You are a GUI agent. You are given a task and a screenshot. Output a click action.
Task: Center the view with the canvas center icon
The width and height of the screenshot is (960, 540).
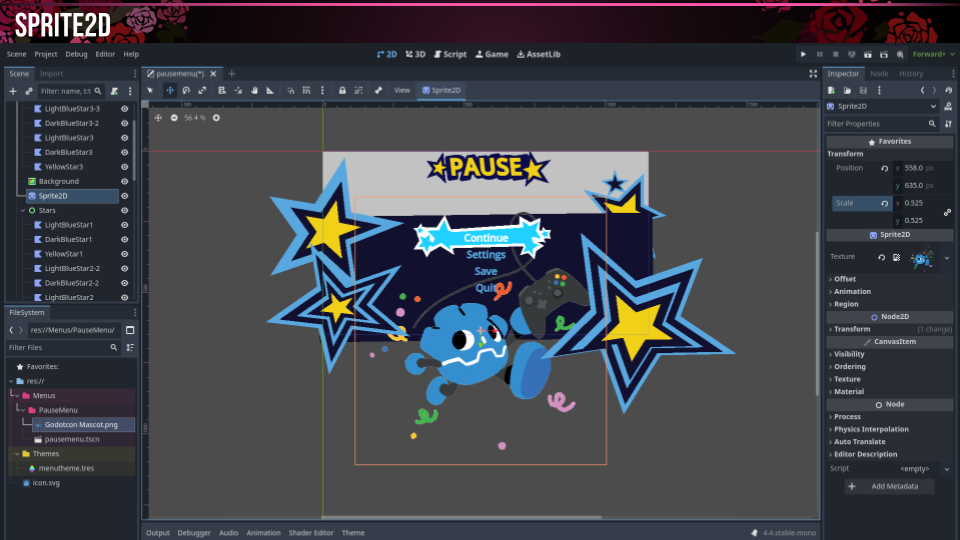point(158,118)
